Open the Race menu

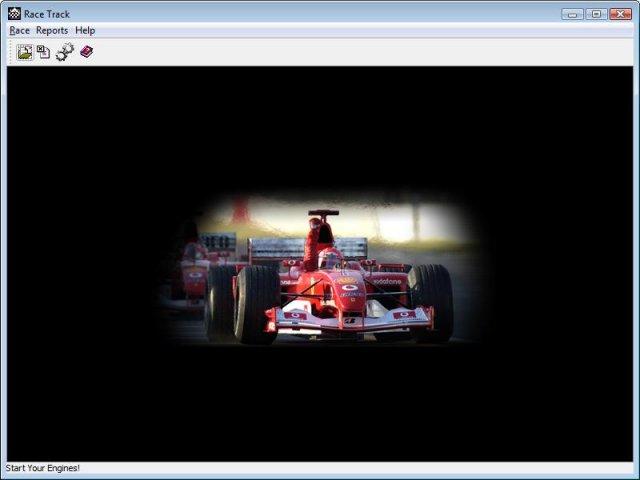click(x=19, y=31)
